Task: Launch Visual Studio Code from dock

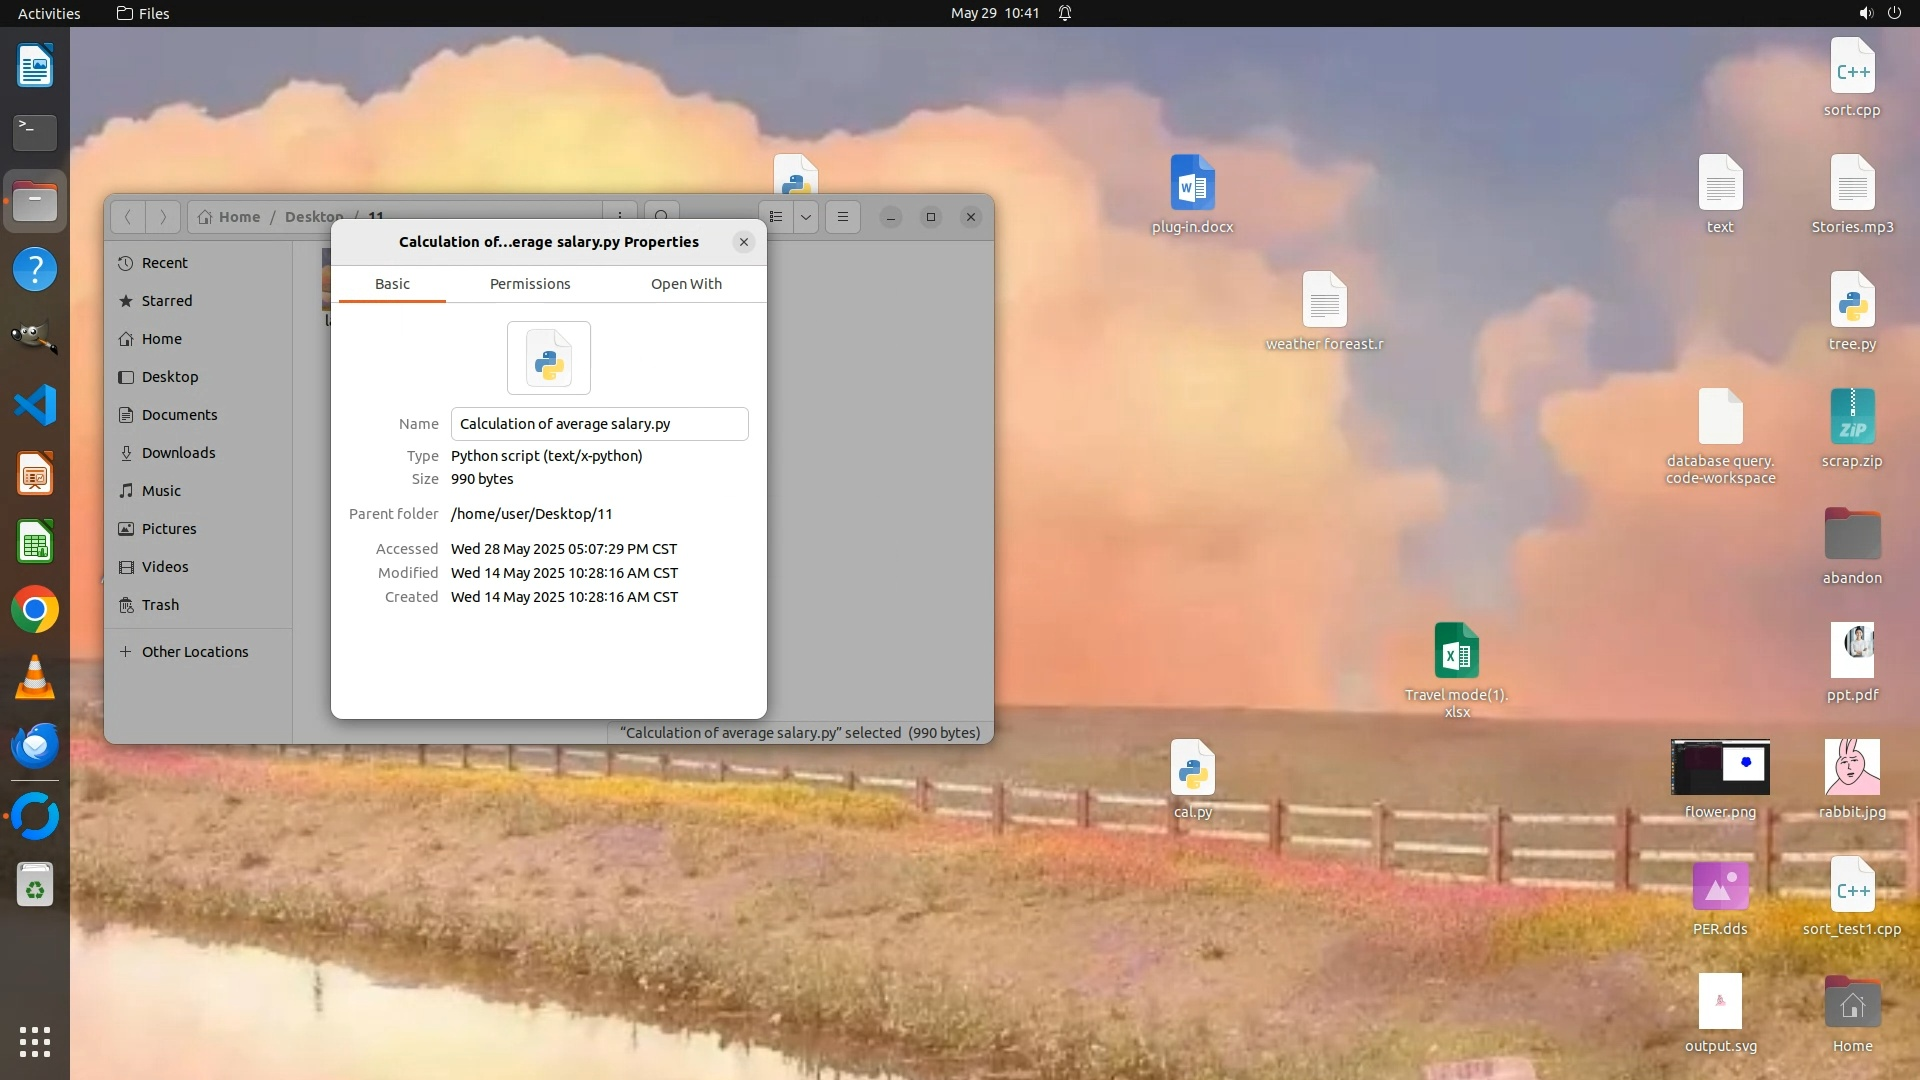Action: point(35,405)
